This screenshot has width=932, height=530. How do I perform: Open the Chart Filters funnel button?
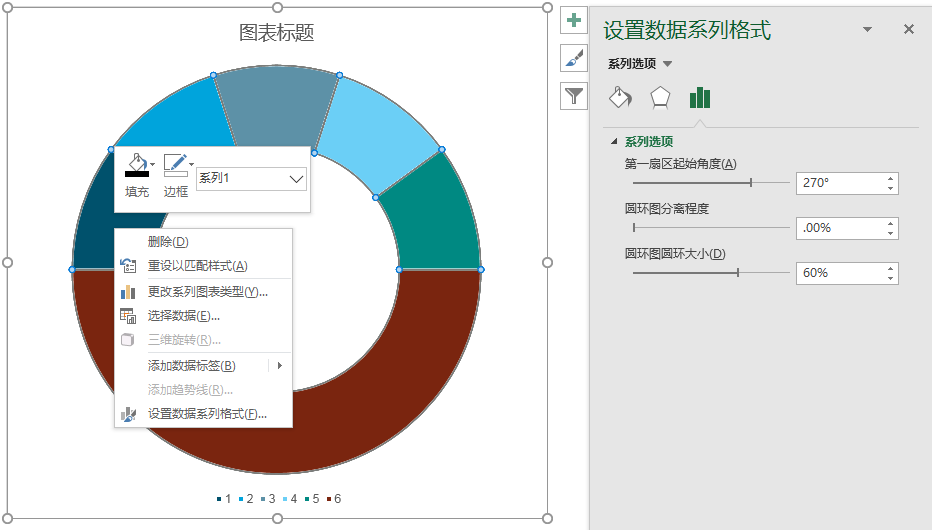point(574,96)
